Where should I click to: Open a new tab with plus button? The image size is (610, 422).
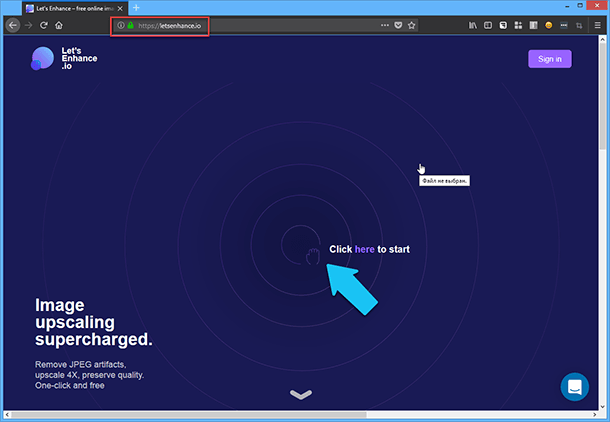coord(136,8)
